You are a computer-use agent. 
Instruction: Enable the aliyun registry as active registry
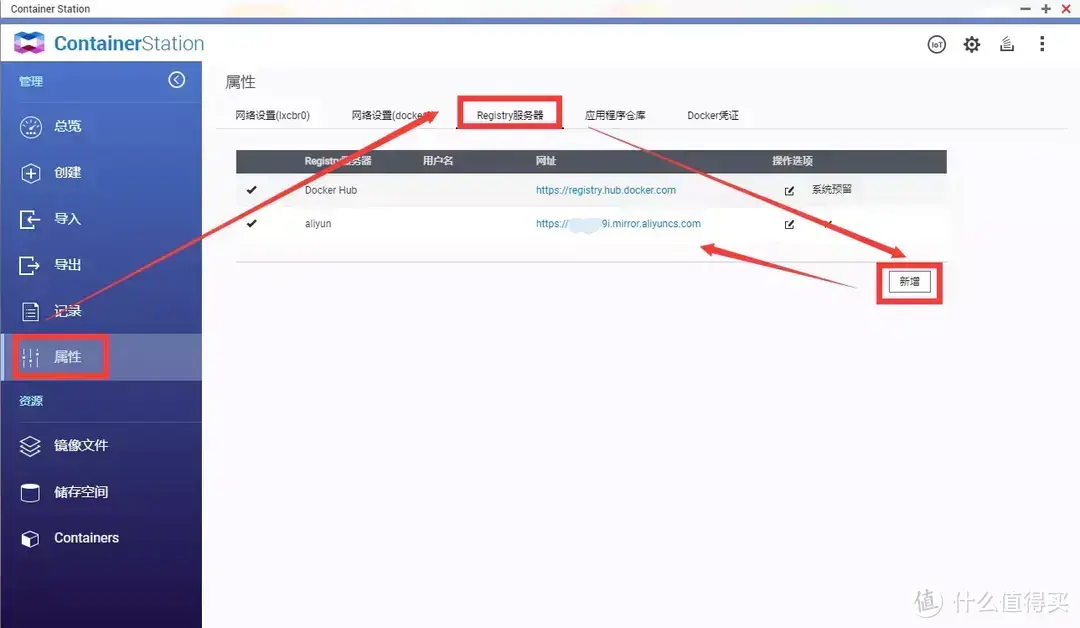[252, 223]
